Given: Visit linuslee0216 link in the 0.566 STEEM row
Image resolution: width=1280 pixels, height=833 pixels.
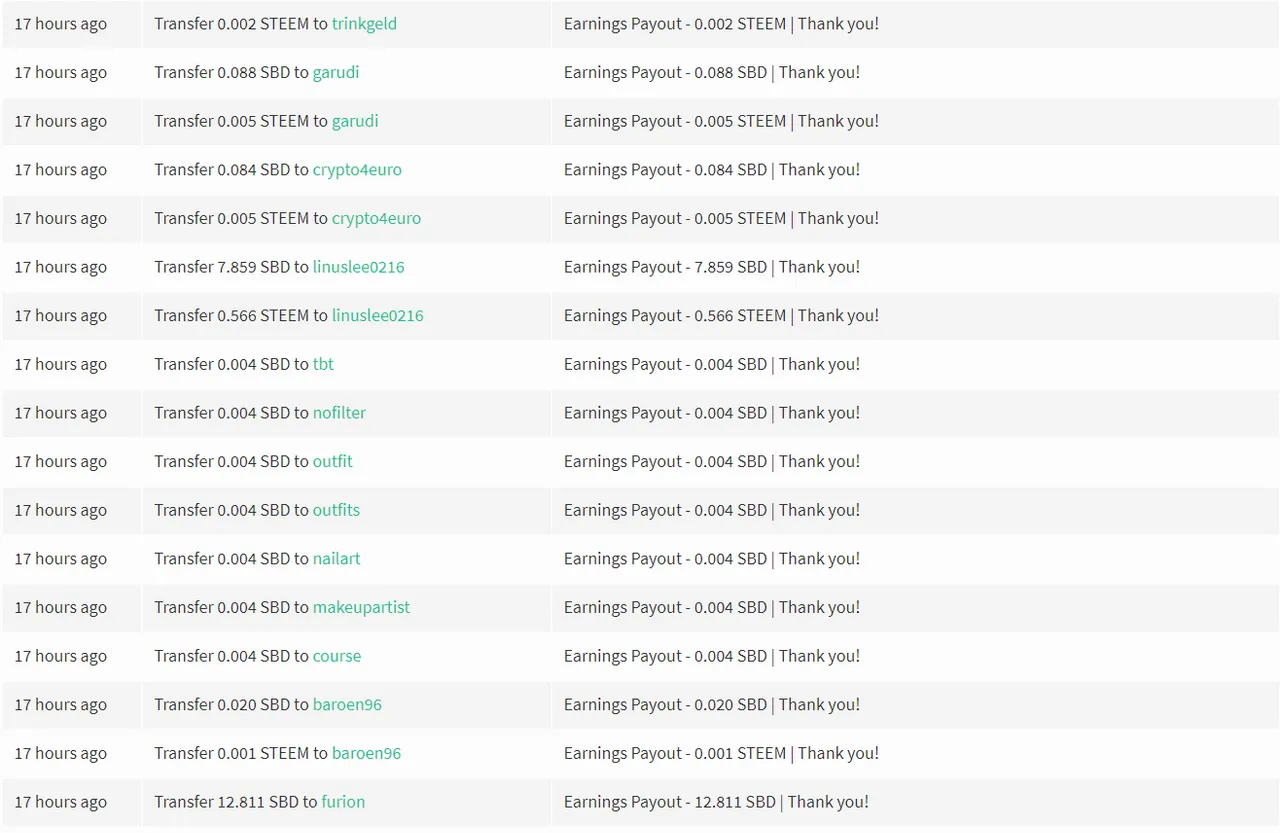Looking at the screenshot, I should click(x=378, y=316).
